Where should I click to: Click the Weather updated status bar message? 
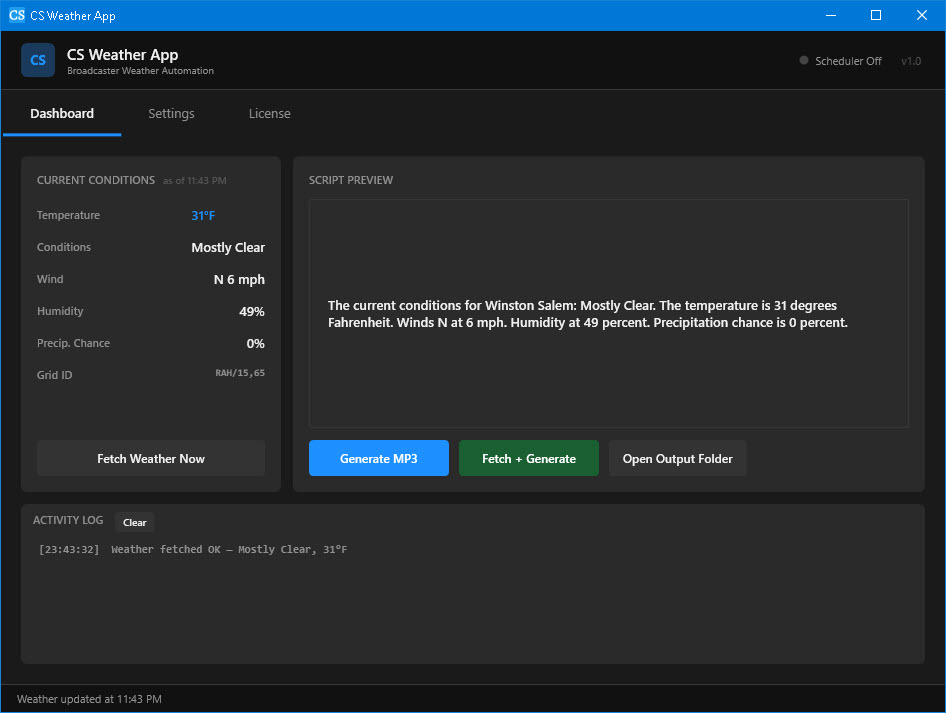coord(89,699)
